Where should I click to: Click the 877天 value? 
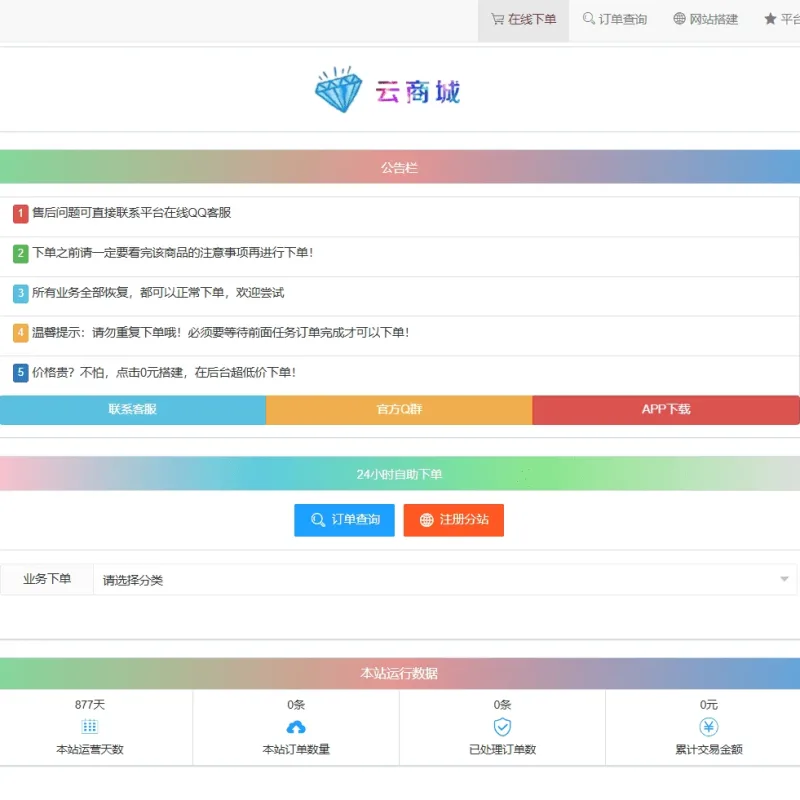click(90, 705)
